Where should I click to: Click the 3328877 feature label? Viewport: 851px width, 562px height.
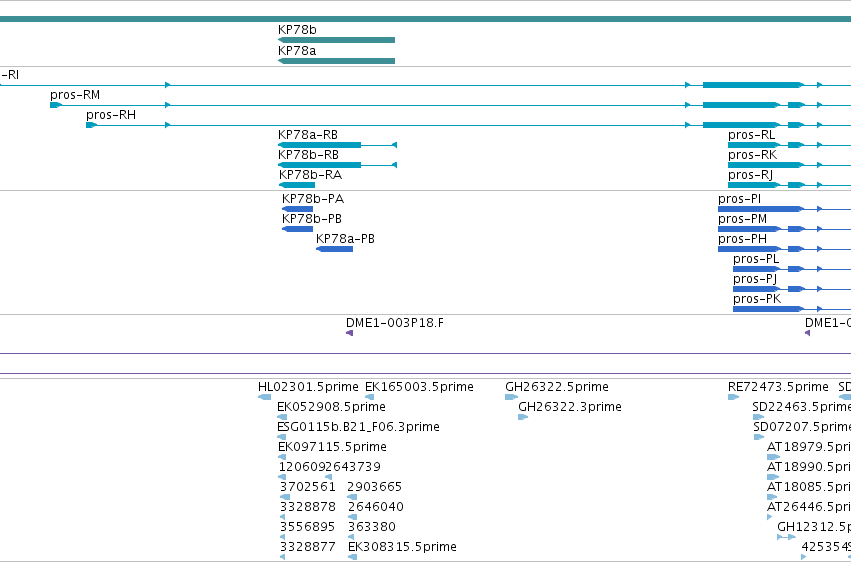308,547
